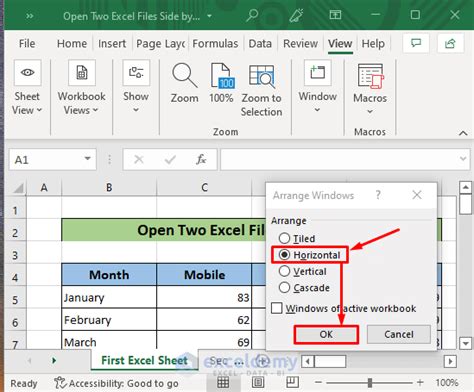
Task: Open the Comments icon
Action: [416, 43]
